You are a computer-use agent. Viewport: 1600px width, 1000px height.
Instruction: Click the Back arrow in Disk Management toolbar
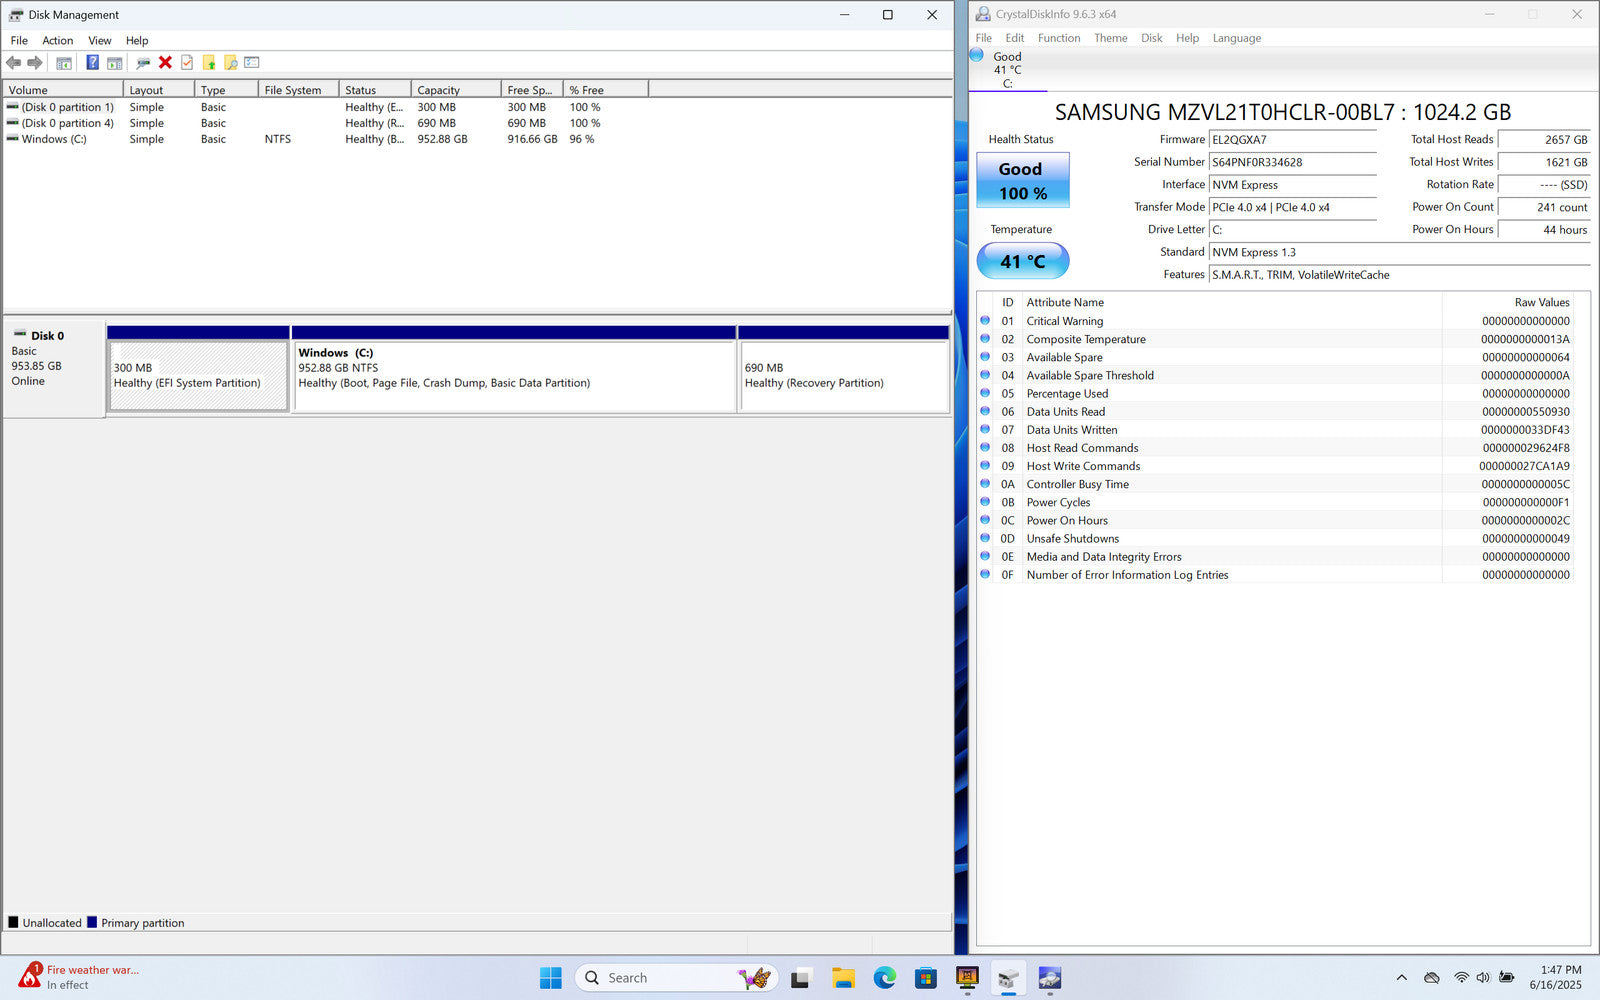14,63
